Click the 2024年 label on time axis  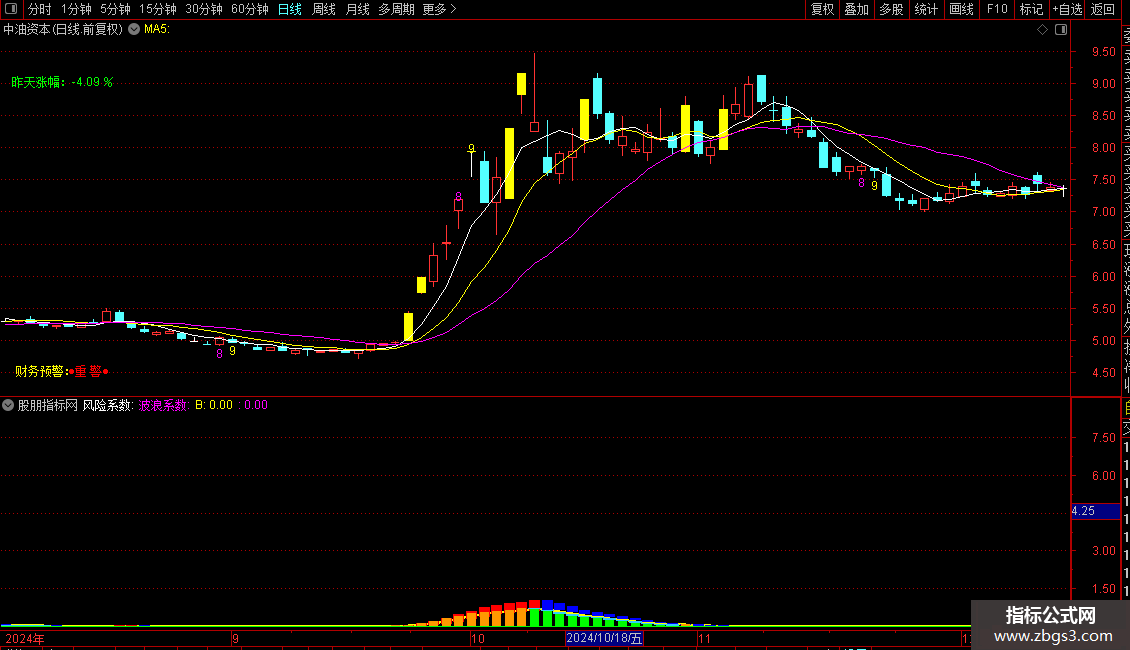25,638
